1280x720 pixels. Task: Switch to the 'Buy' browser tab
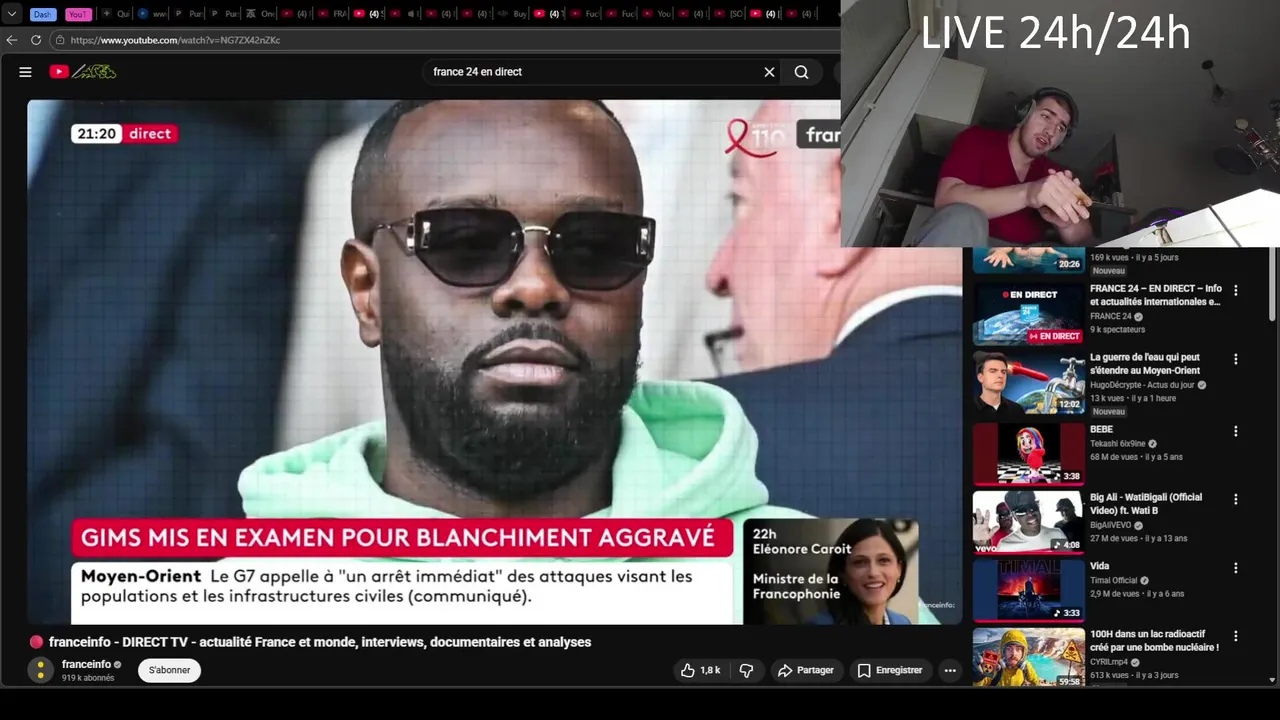(x=513, y=14)
